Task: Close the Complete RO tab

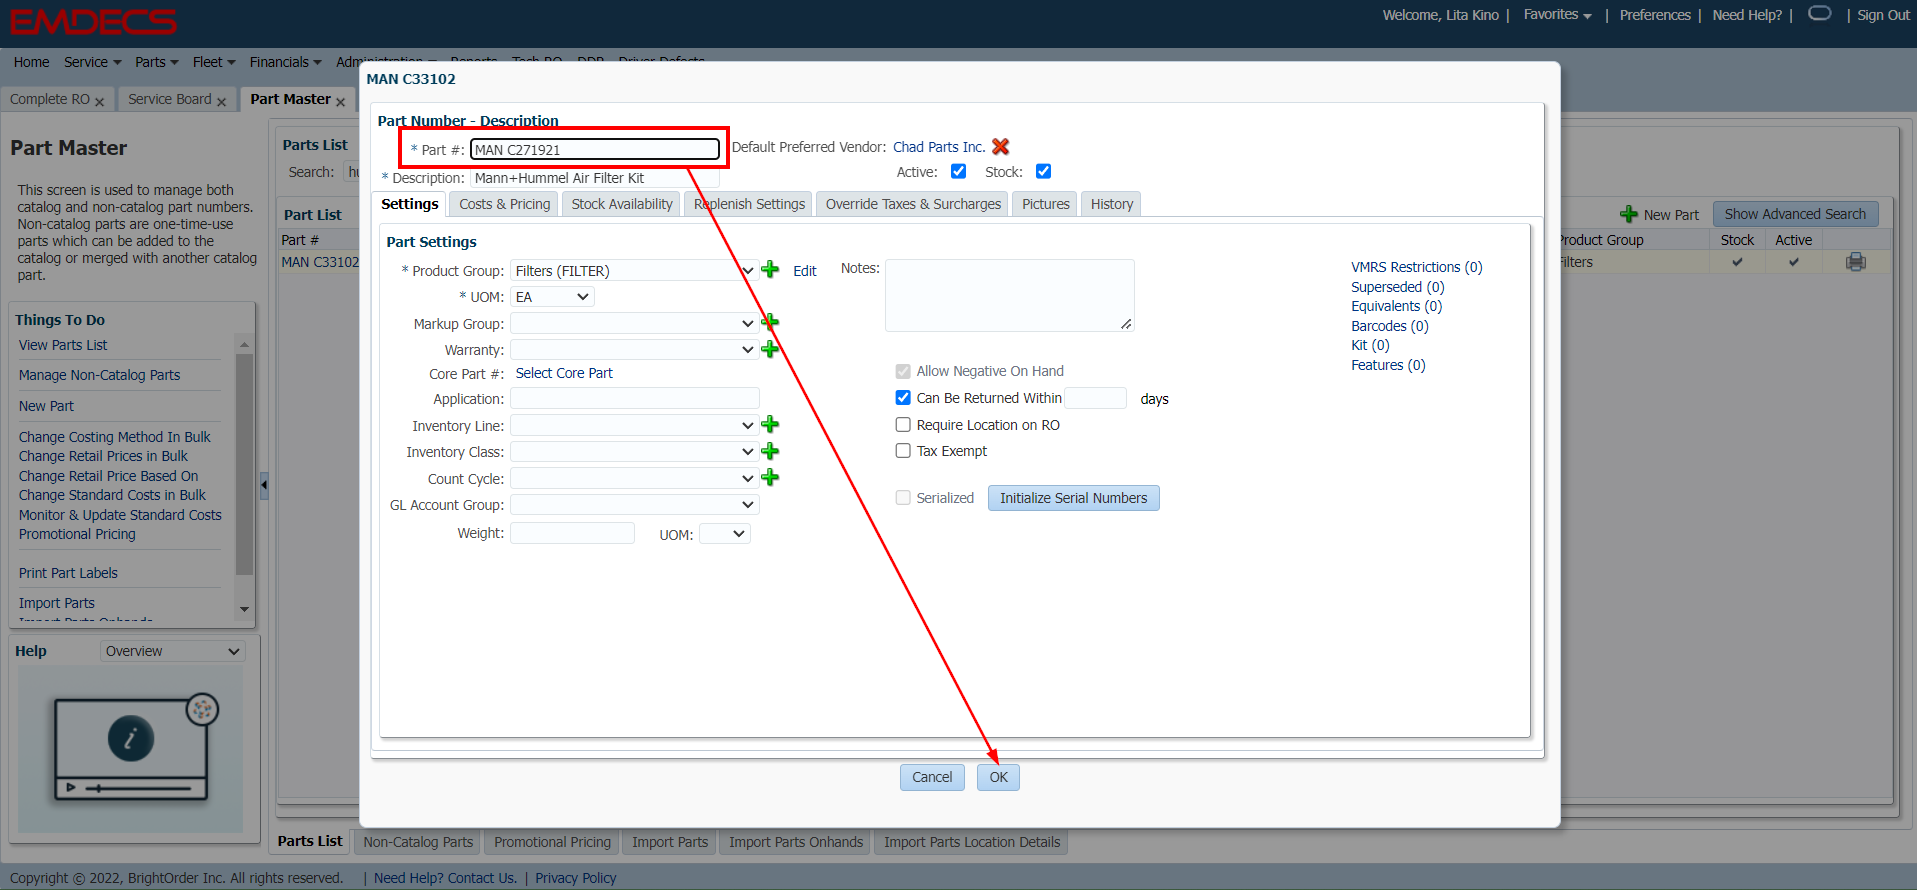Action: click(99, 101)
